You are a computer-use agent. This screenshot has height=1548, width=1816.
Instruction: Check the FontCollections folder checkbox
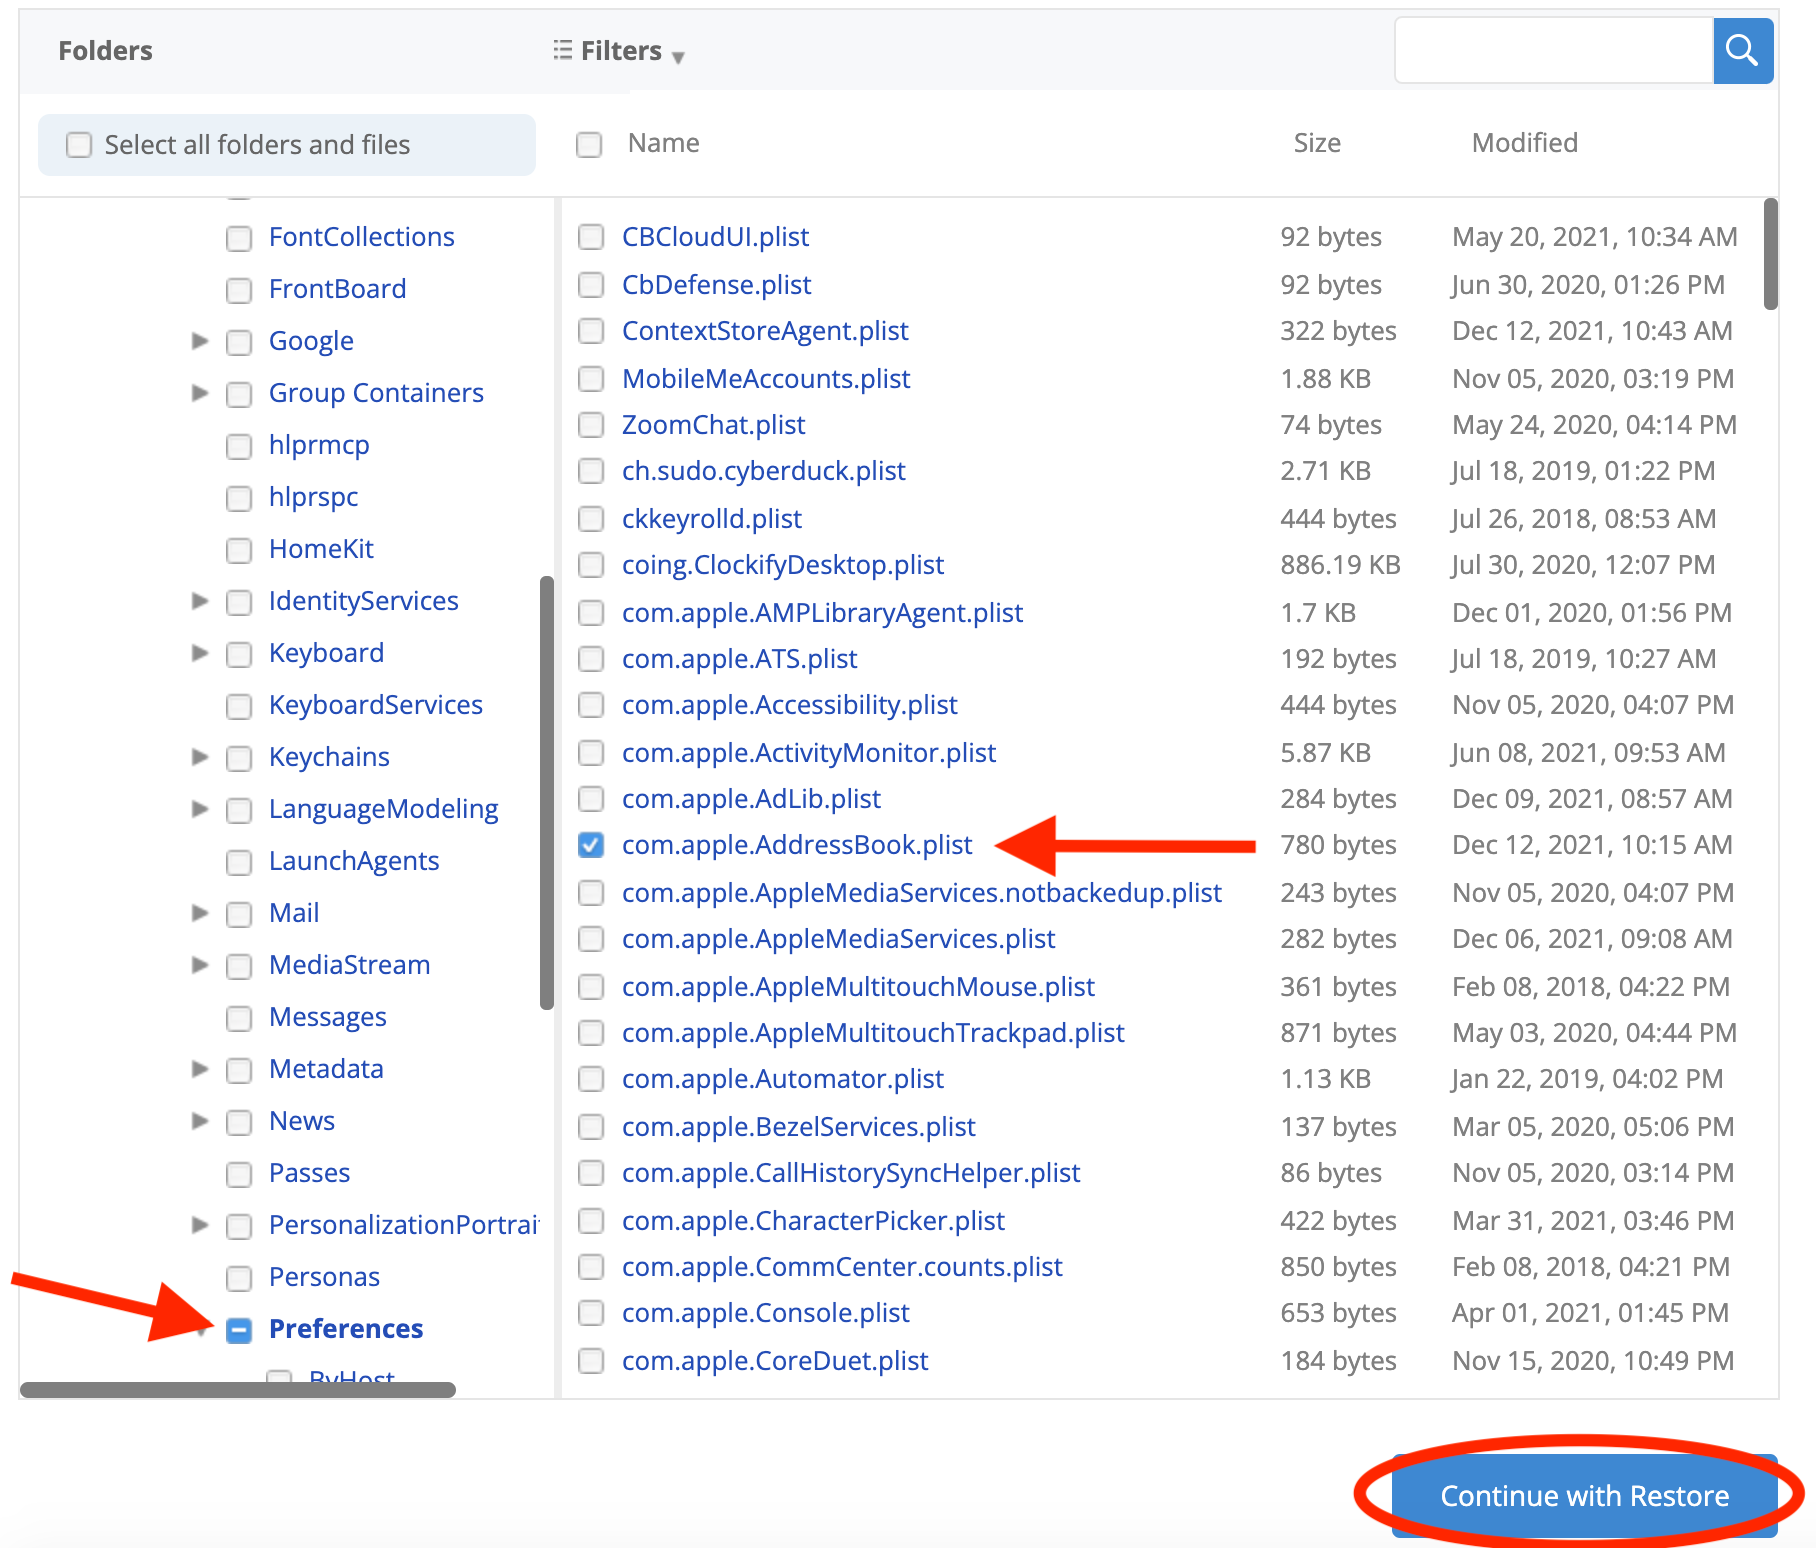click(x=239, y=238)
